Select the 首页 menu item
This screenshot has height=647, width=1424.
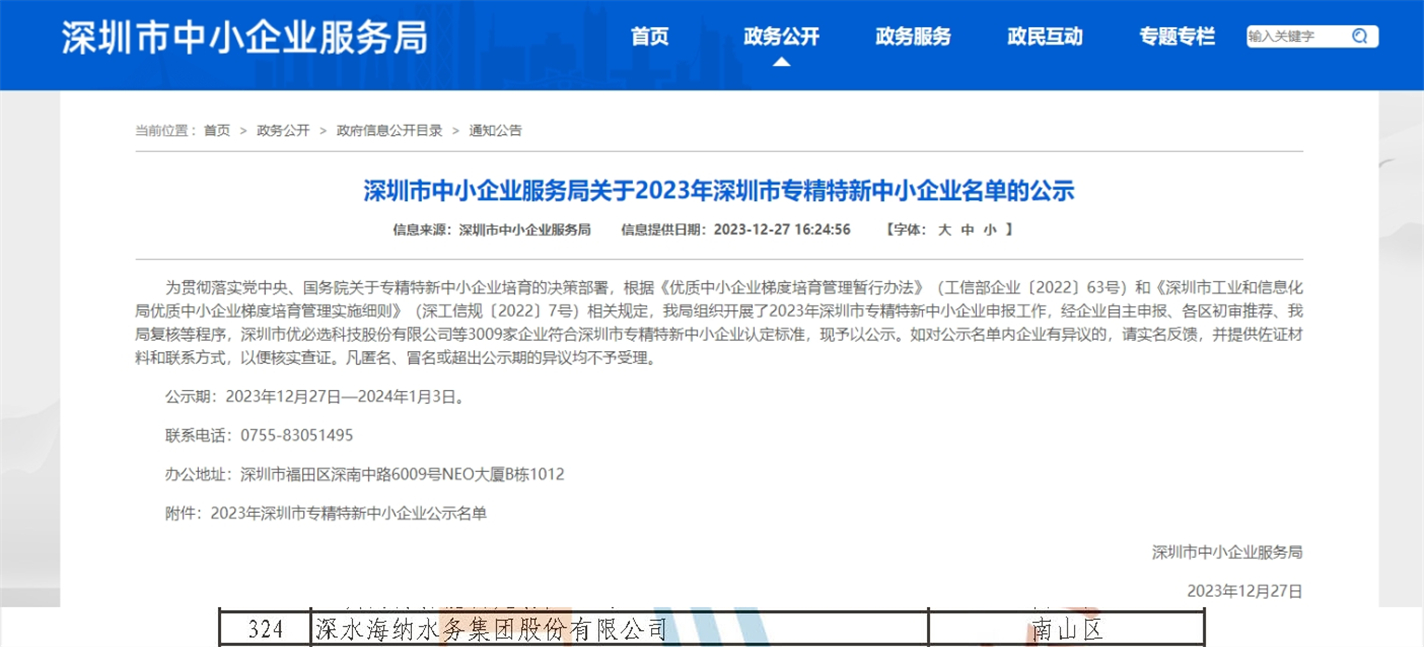650,36
